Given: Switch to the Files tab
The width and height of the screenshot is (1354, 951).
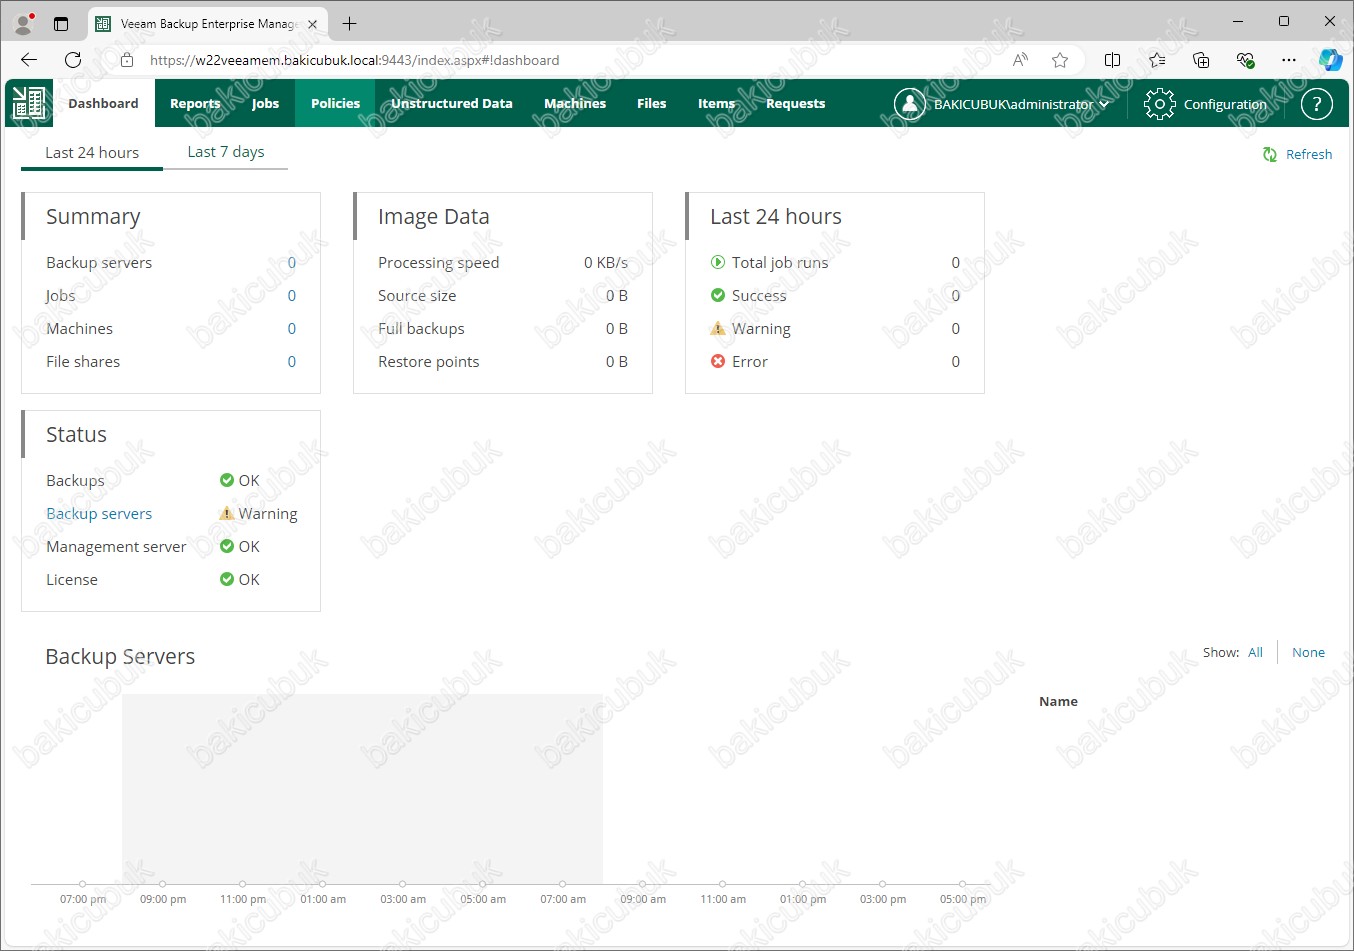Looking at the screenshot, I should point(651,103).
